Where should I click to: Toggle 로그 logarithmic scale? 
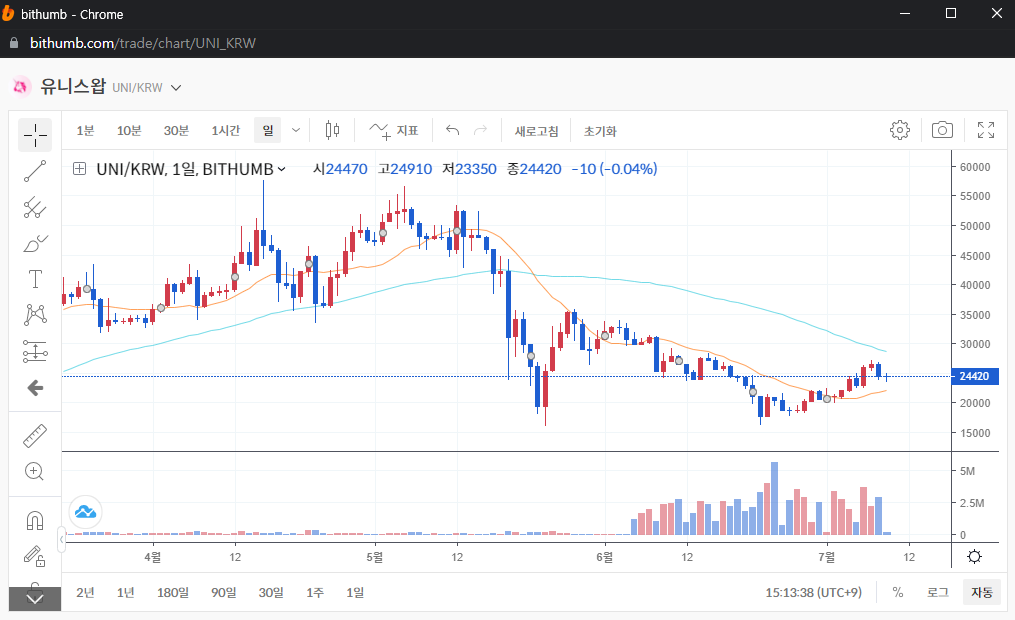[938, 593]
